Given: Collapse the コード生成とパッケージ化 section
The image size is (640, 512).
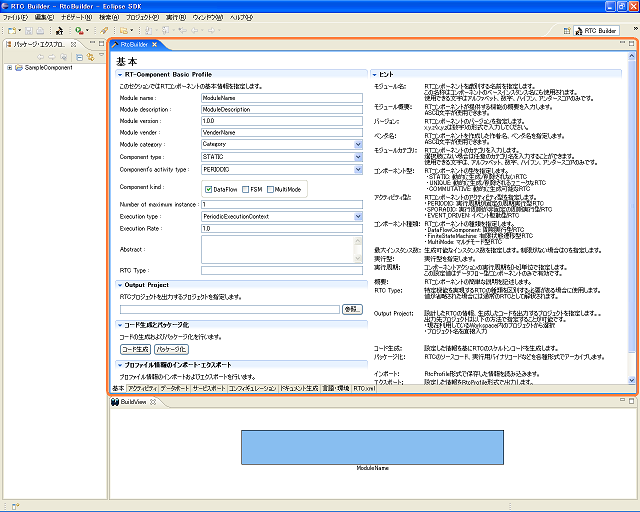Looking at the screenshot, I should [120, 325].
